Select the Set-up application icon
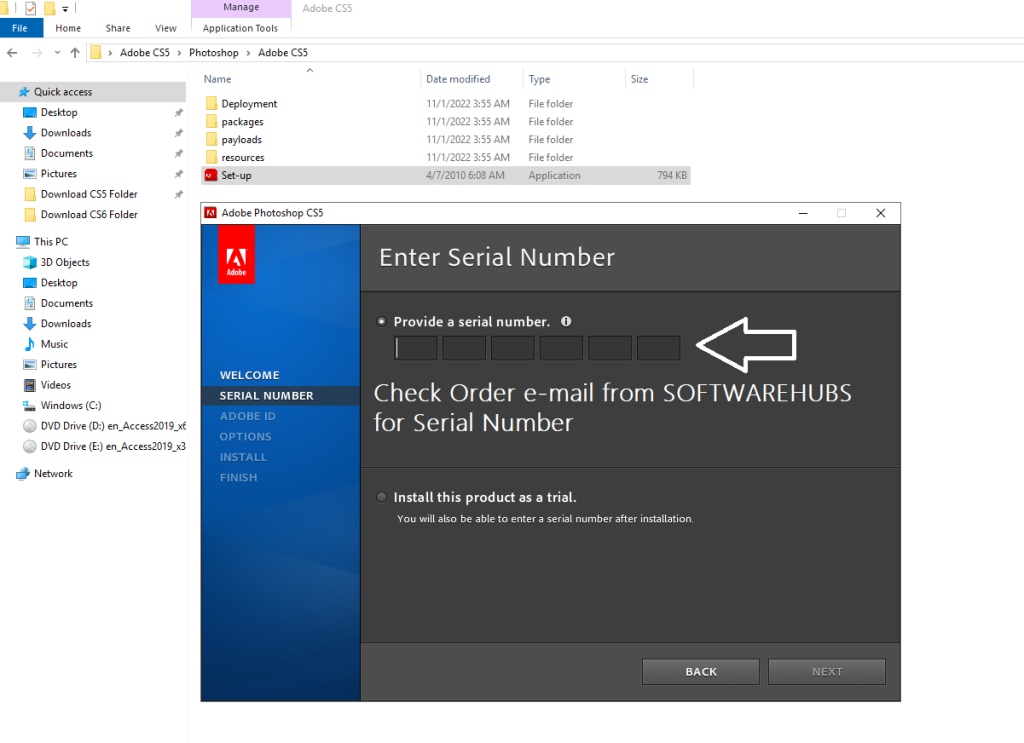The image size is (1024, 743). (x=211, y=175)
